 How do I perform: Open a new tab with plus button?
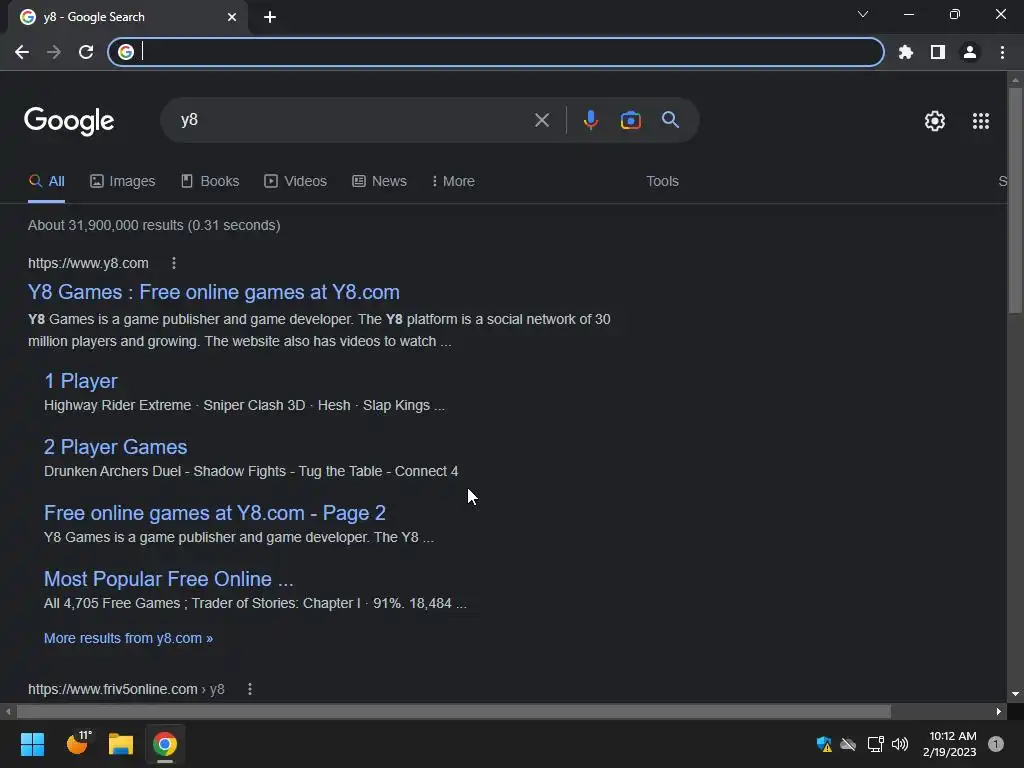point(270,17)
